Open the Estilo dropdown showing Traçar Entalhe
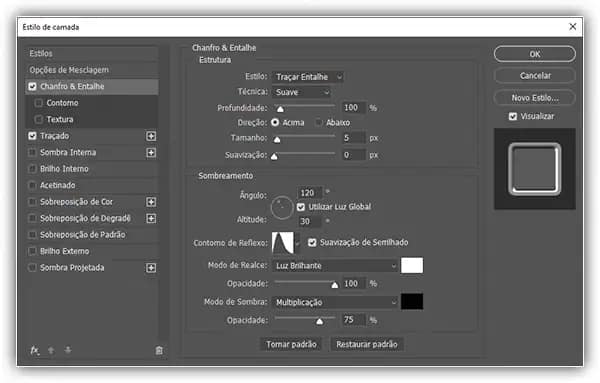The image size is (600, 383). (x=308, y=77)
